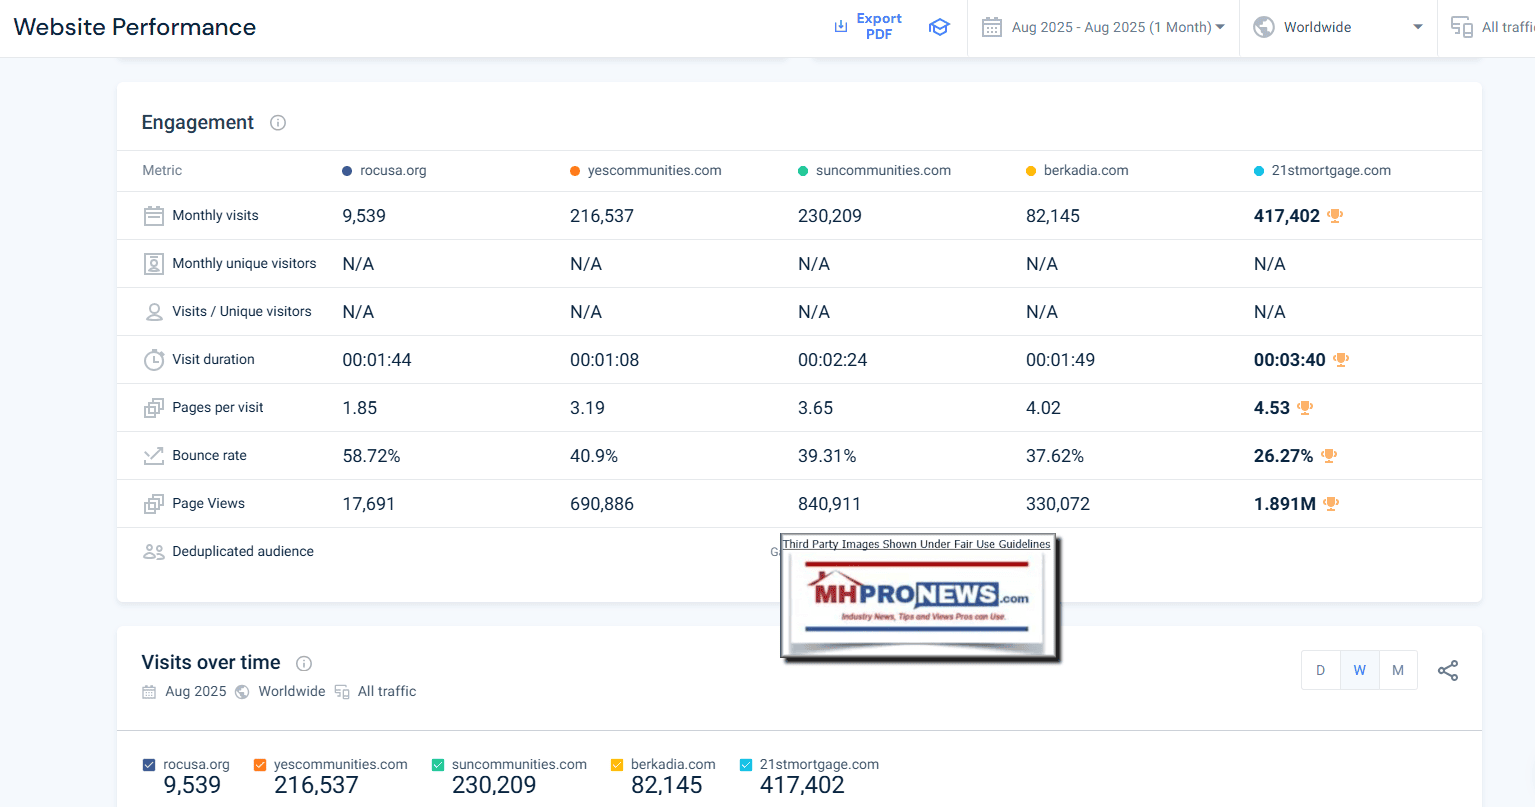Expand the Worldwide country dropdown
Screen dimensions: 1535x807
click(x=1337, y=27)
